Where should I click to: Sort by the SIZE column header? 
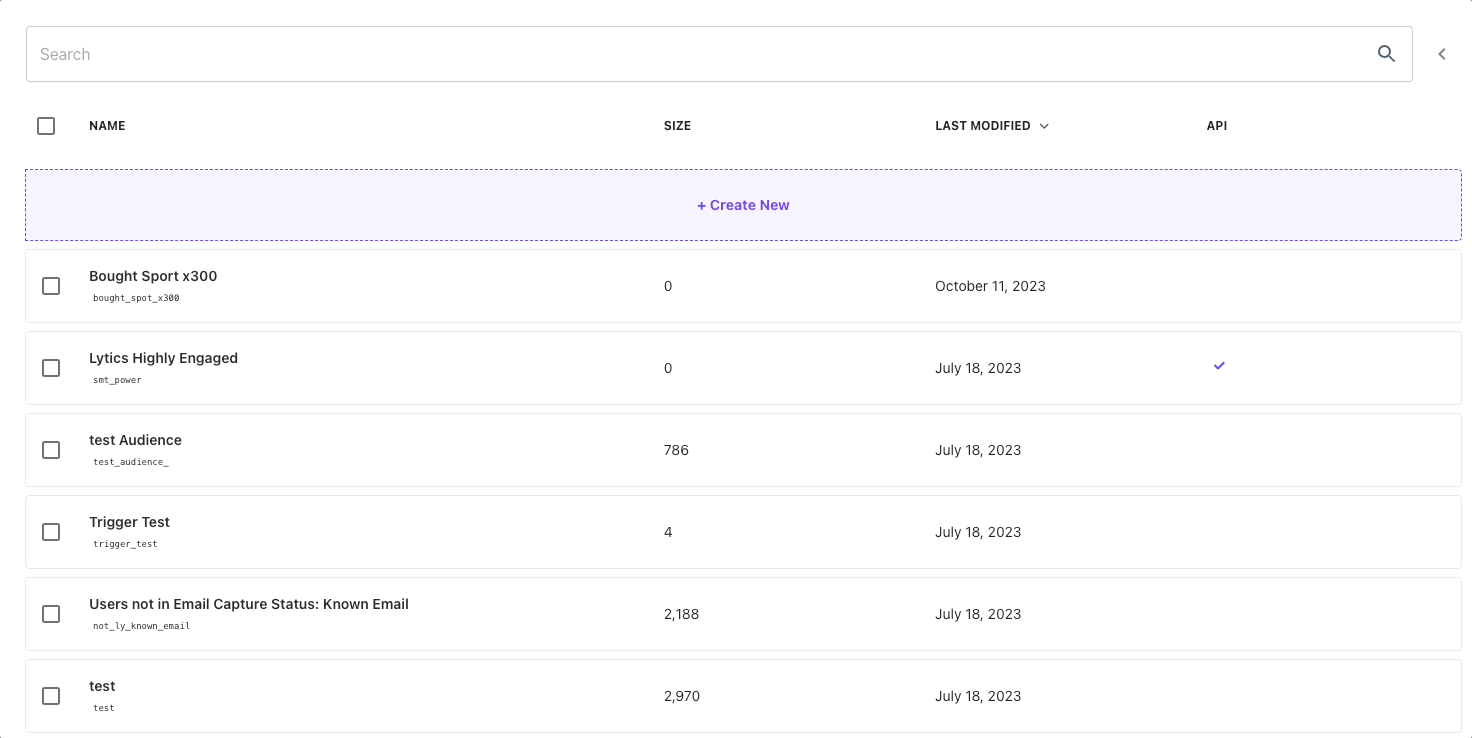click(677, 126)
